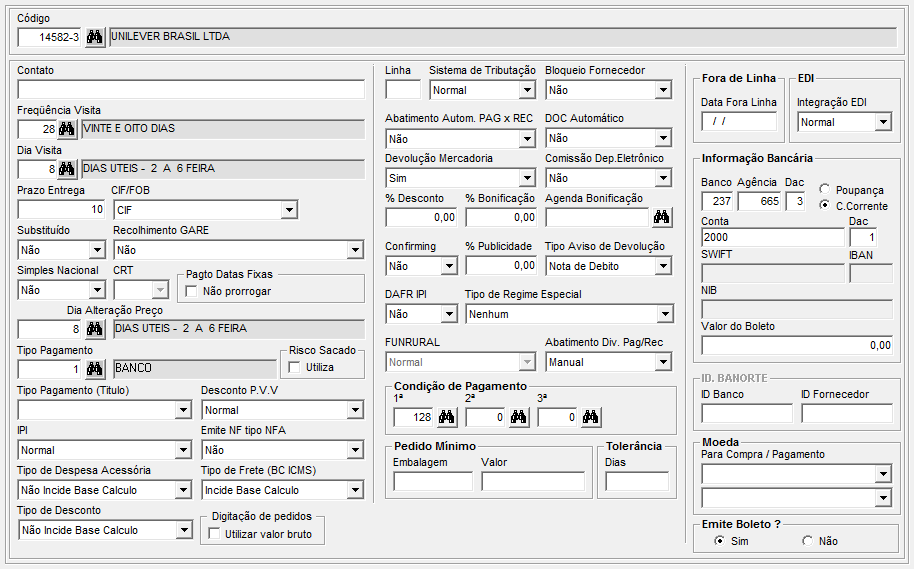The width and height of the screenshot is (914, 569).
Task: Click binoculars search icon next to Código
Action: (95, 37)
